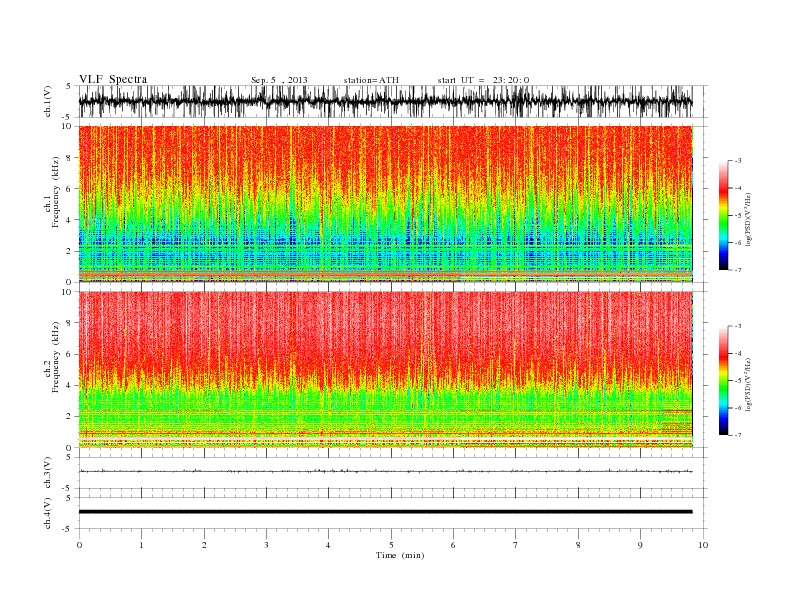Click the "8" kHz tick on ch.1 spectrogram

point(70,158)
